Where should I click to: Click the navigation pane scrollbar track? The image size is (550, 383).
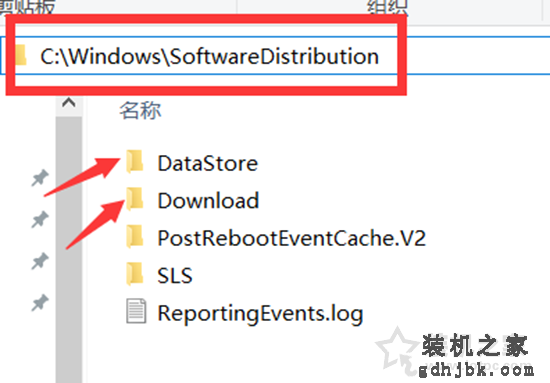pyautogui.click(x=69, y=250)
